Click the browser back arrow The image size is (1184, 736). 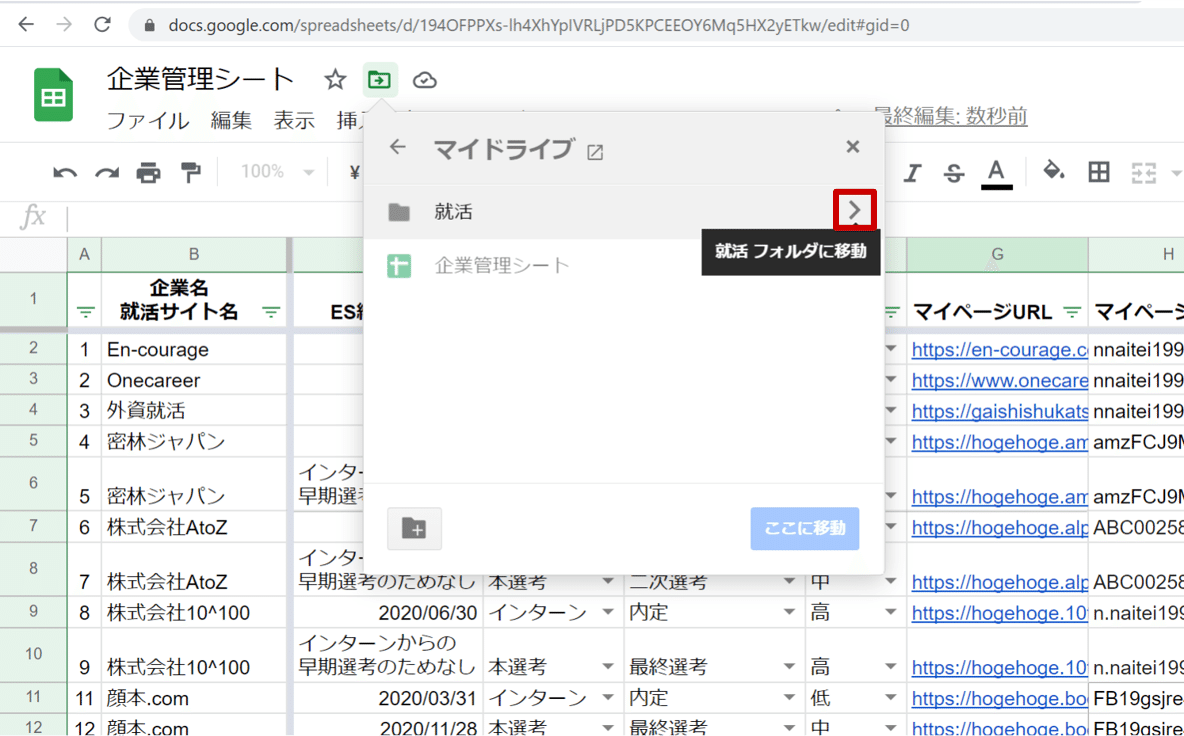click(26, 25)
